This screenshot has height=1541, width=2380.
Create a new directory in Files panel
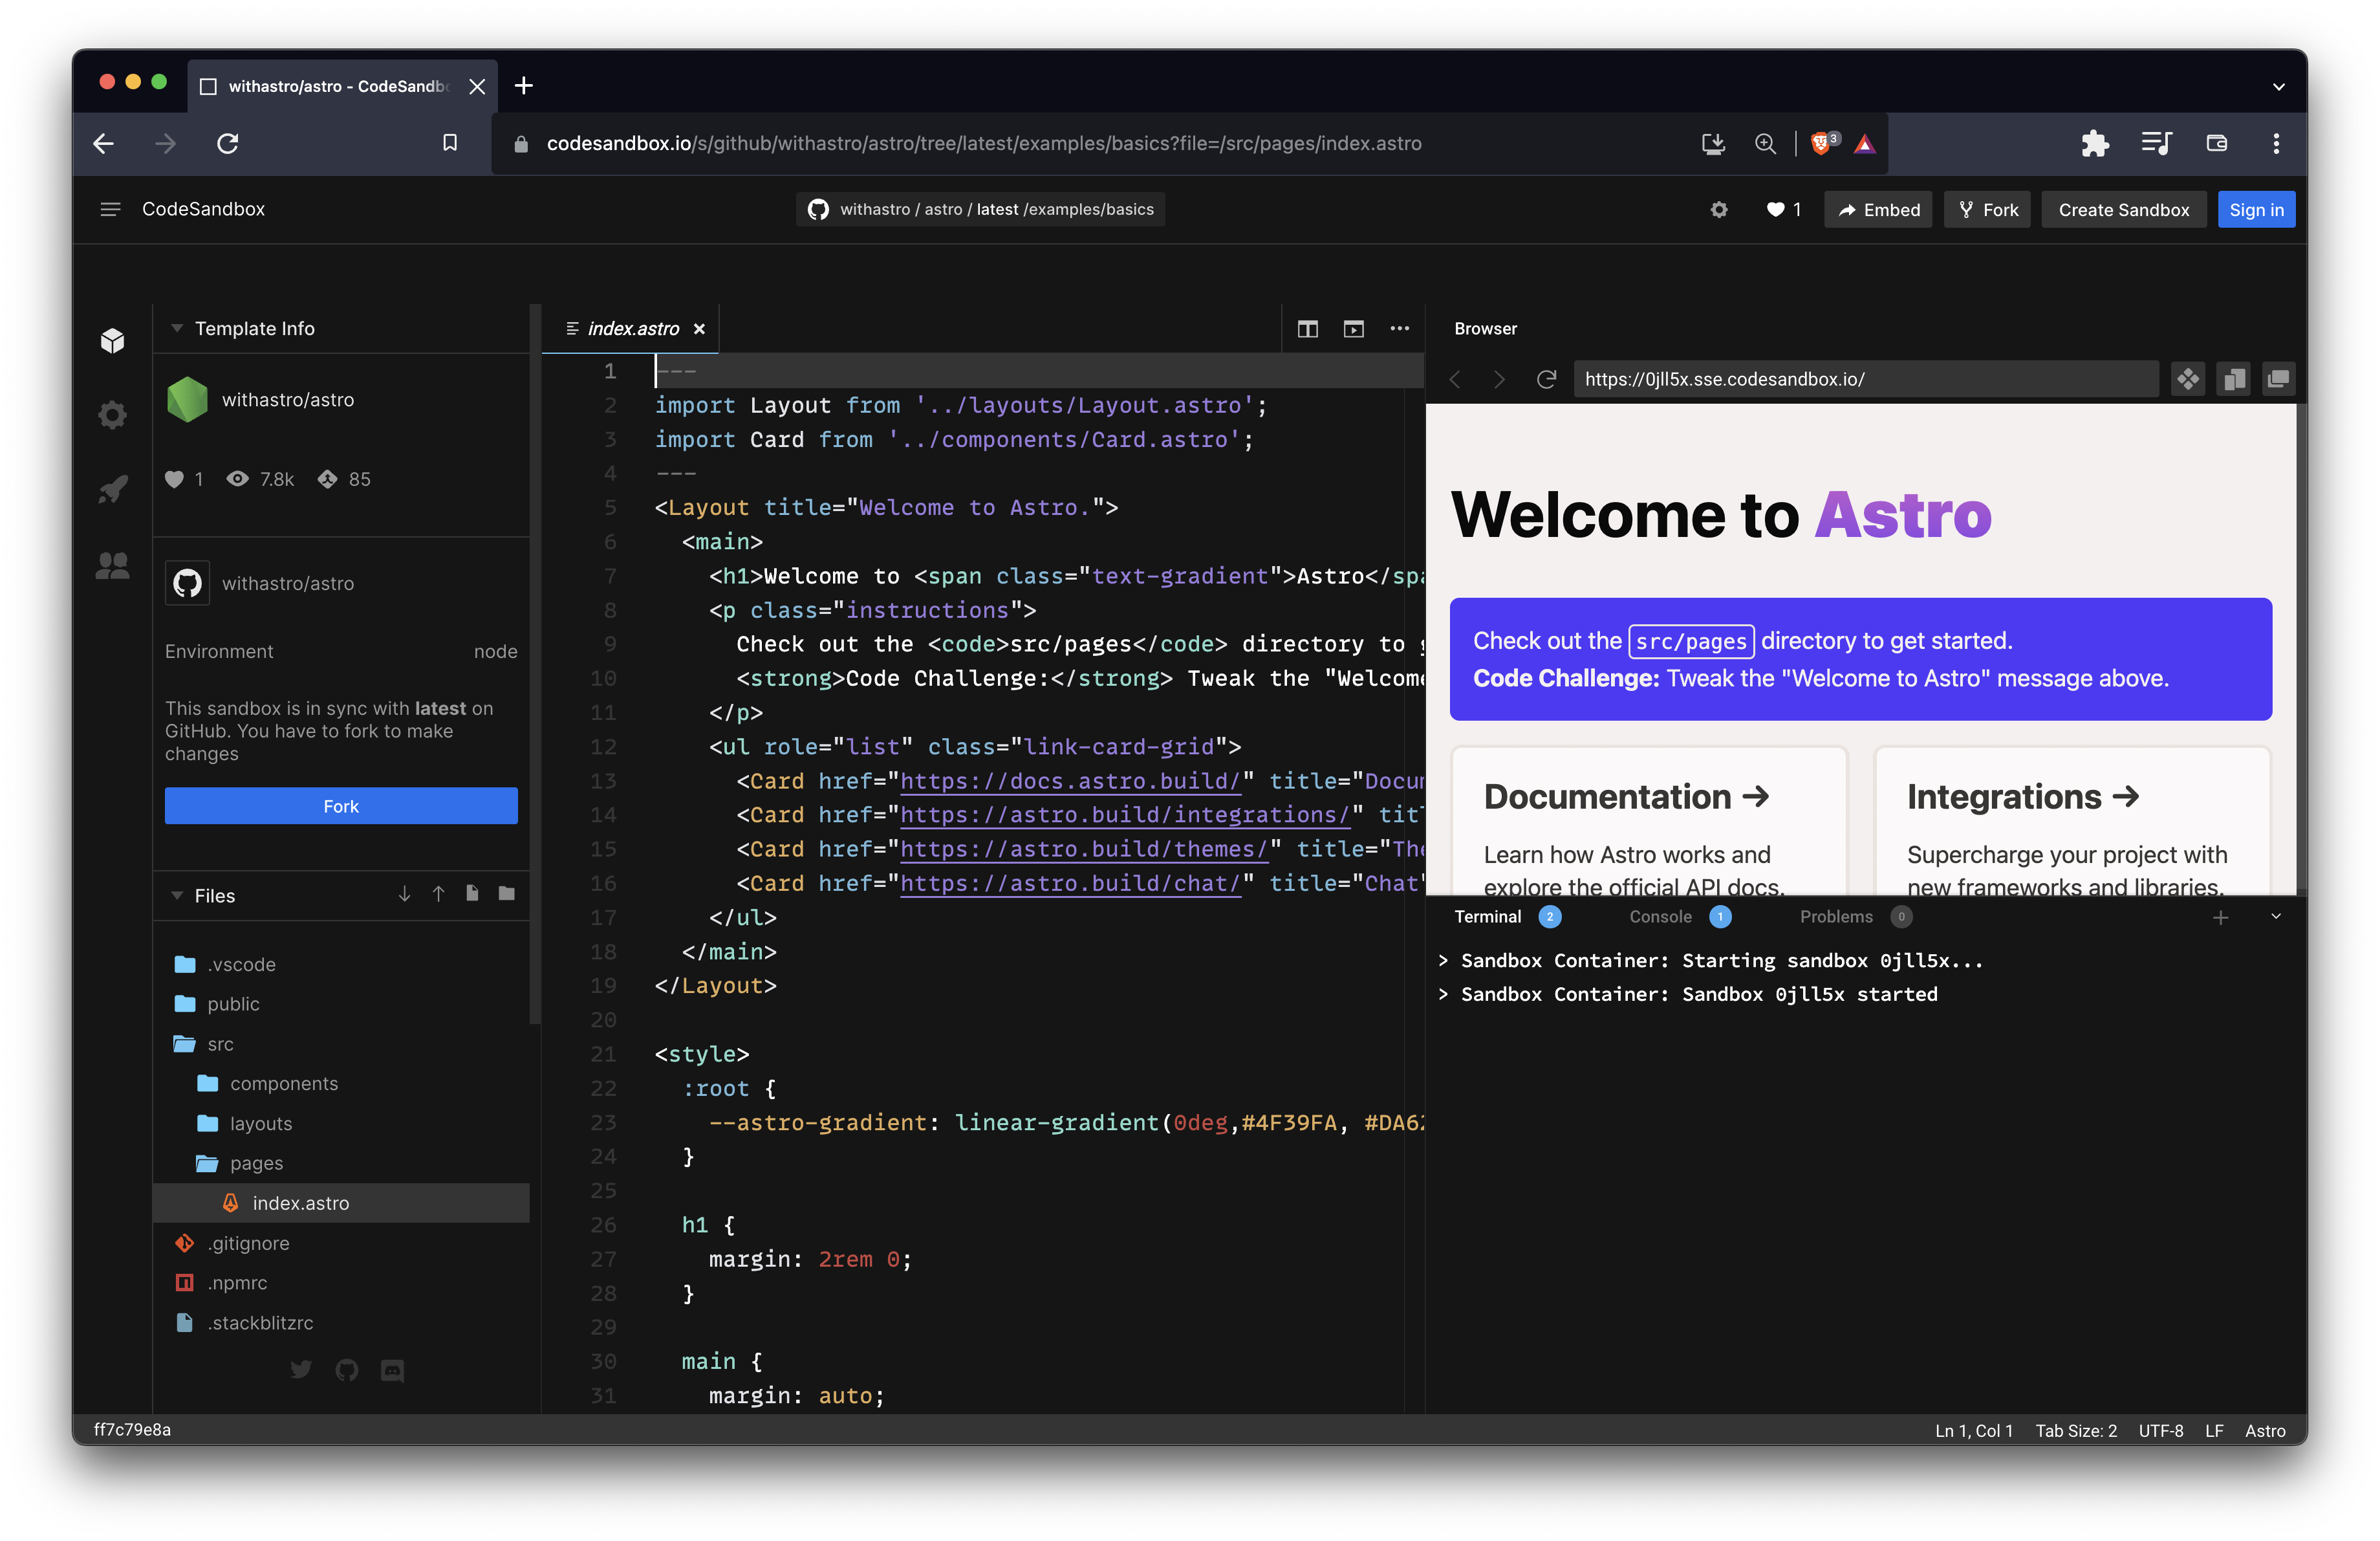pyautogui.click(x=507, y=894)
